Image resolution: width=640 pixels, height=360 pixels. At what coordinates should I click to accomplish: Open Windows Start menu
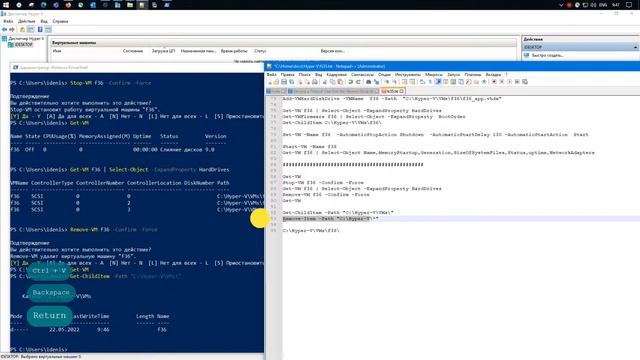click(6, 5)
